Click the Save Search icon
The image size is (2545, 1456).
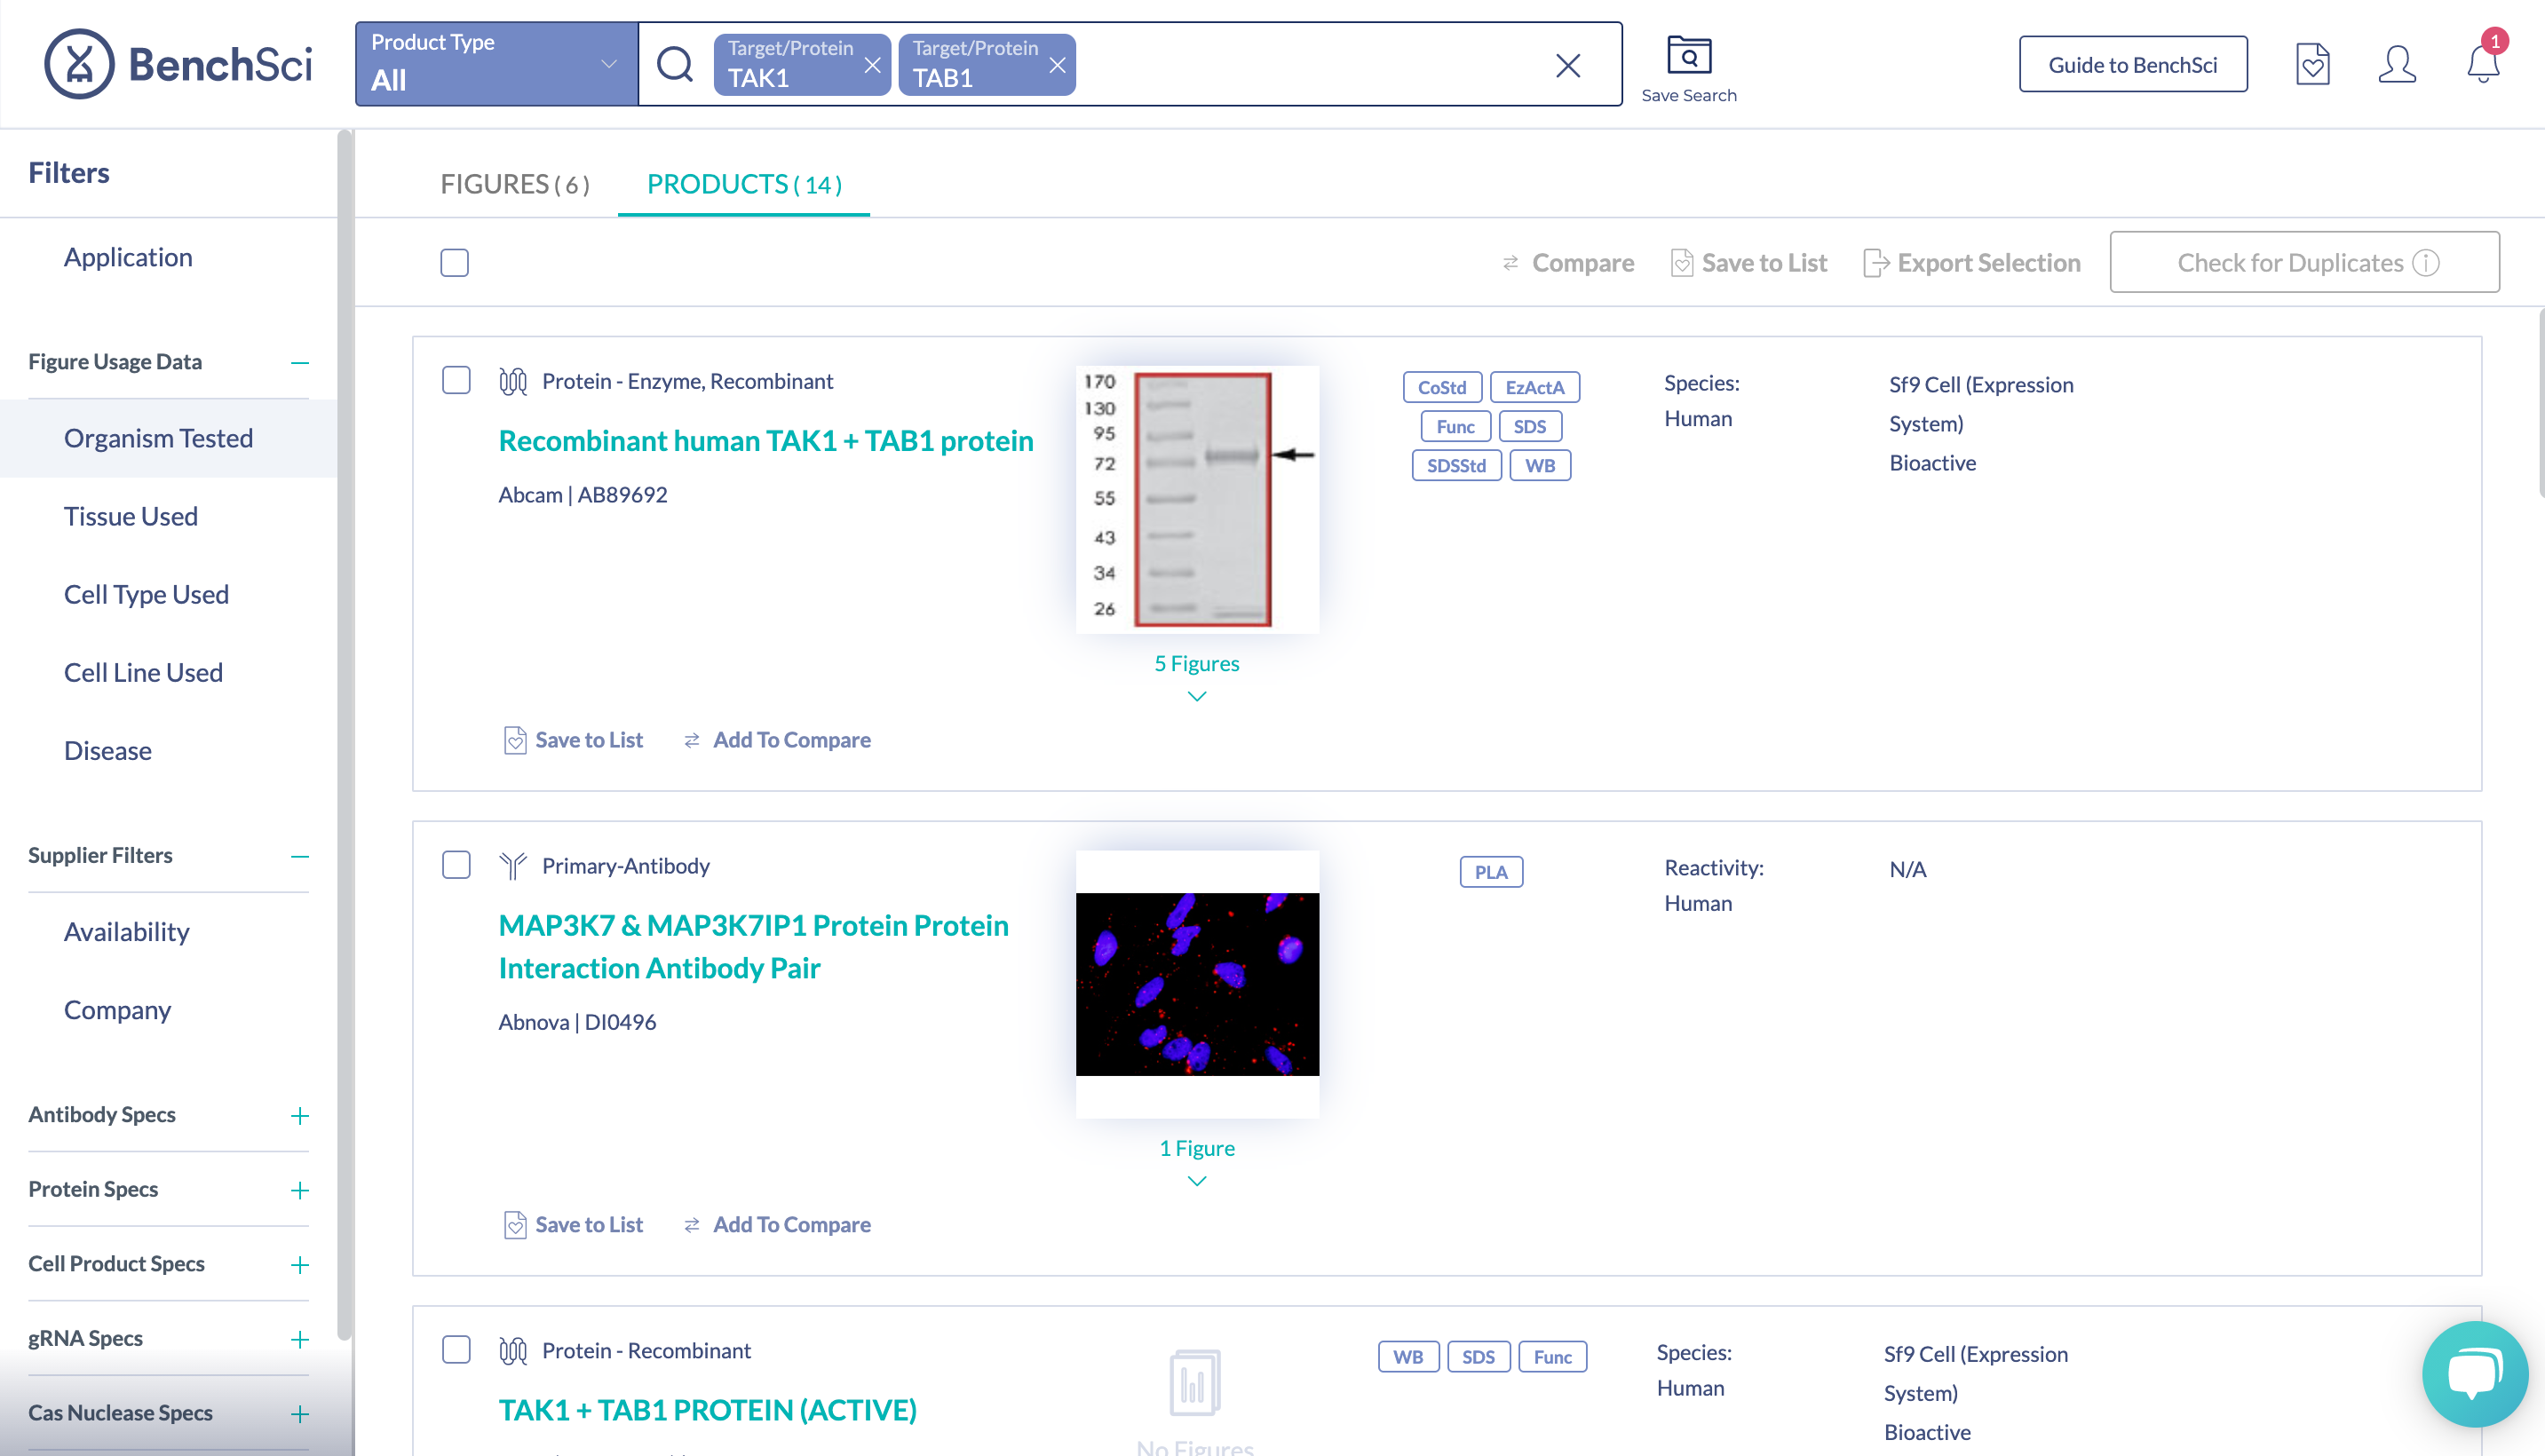coord(1688,57)
